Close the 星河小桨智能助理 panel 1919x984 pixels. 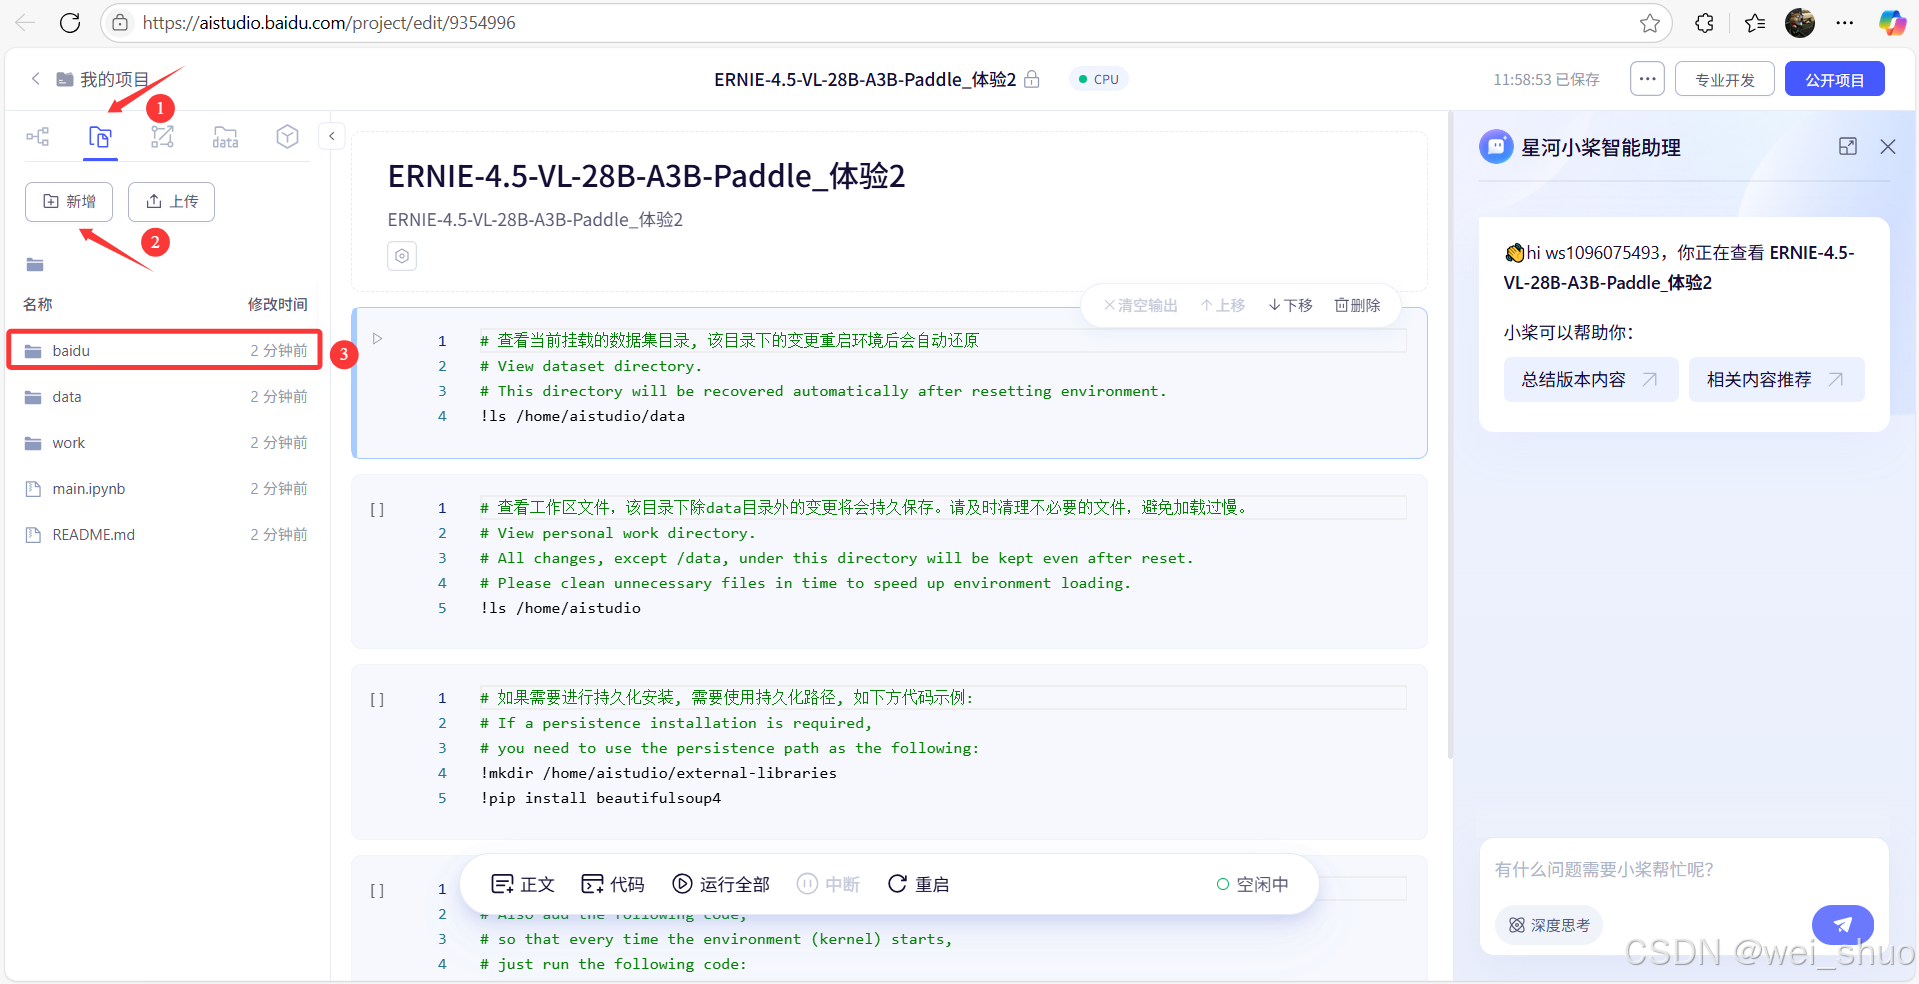coord(1888,147)
